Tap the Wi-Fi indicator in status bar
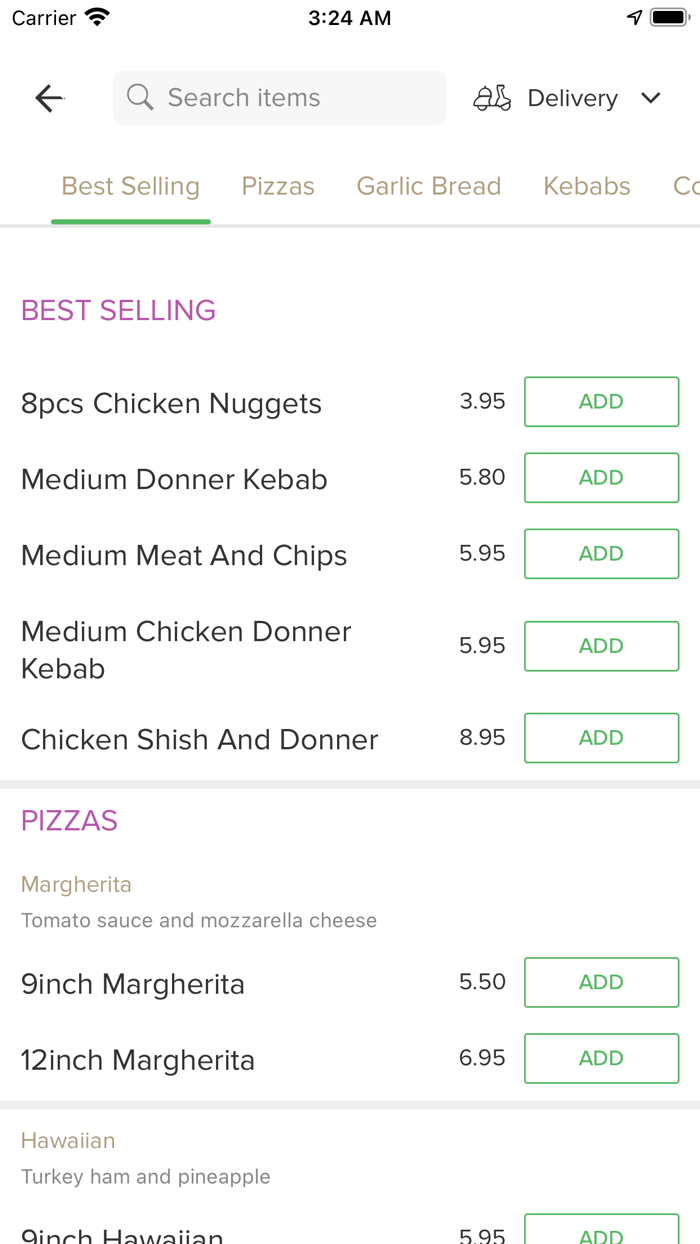The height and width of the screenshot is (1244, 700). click(94, 16)
